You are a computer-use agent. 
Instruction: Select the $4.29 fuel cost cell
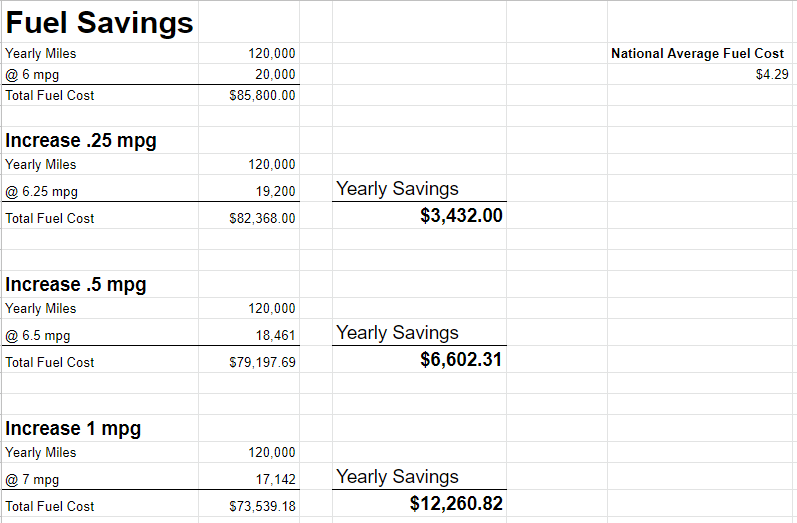772,74
